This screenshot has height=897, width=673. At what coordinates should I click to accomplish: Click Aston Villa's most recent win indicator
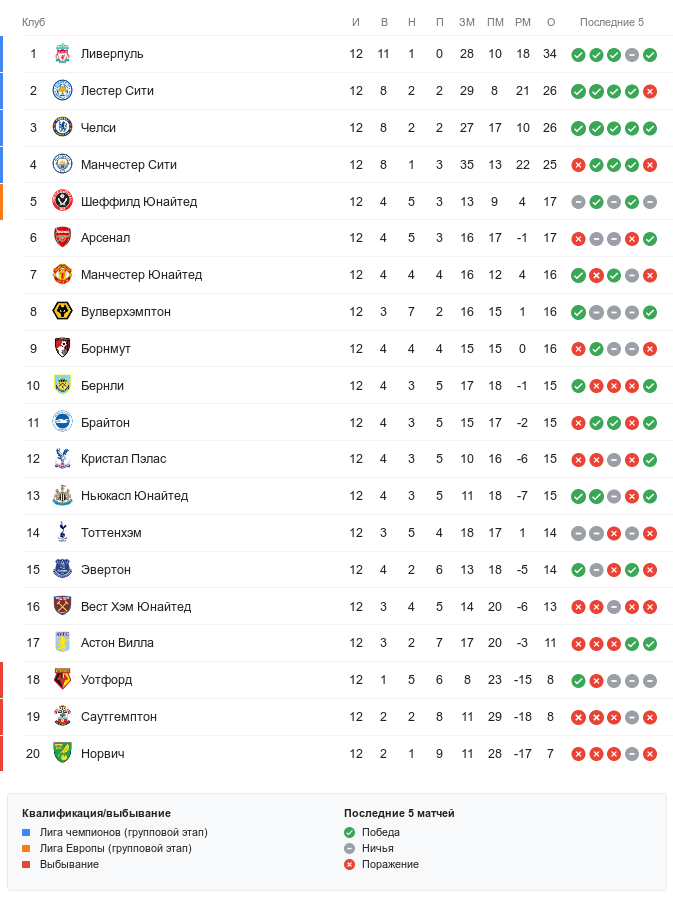(x=650, y=643)
